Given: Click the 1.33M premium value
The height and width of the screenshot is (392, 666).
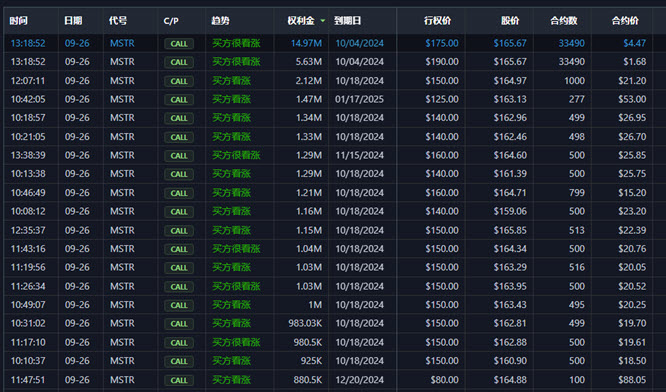Looking at the screenshot, I should pos(309,137).
